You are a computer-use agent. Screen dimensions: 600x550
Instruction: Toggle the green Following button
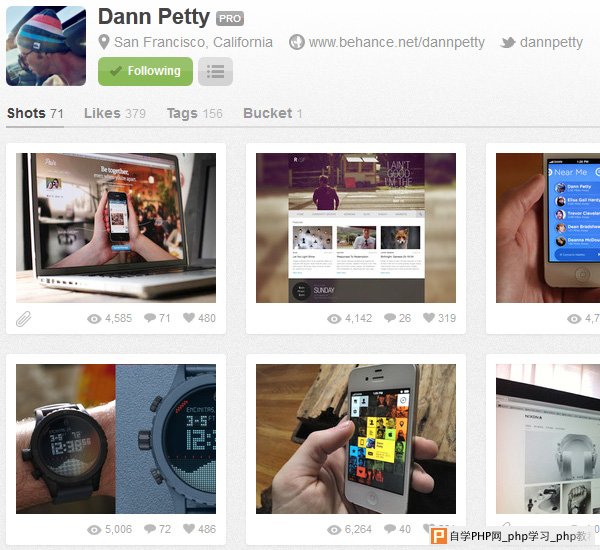tap(145, 71)
